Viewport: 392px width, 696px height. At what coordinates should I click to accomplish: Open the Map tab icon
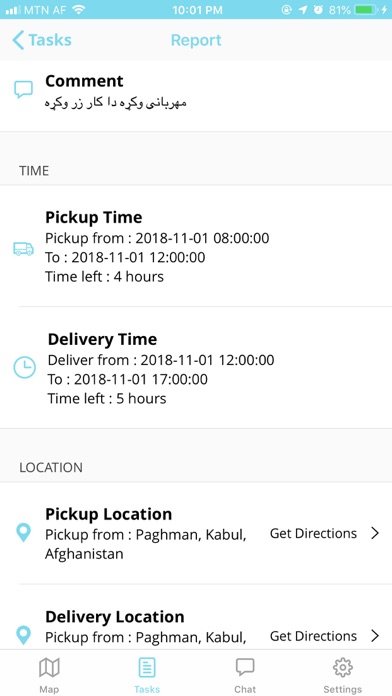49,668
